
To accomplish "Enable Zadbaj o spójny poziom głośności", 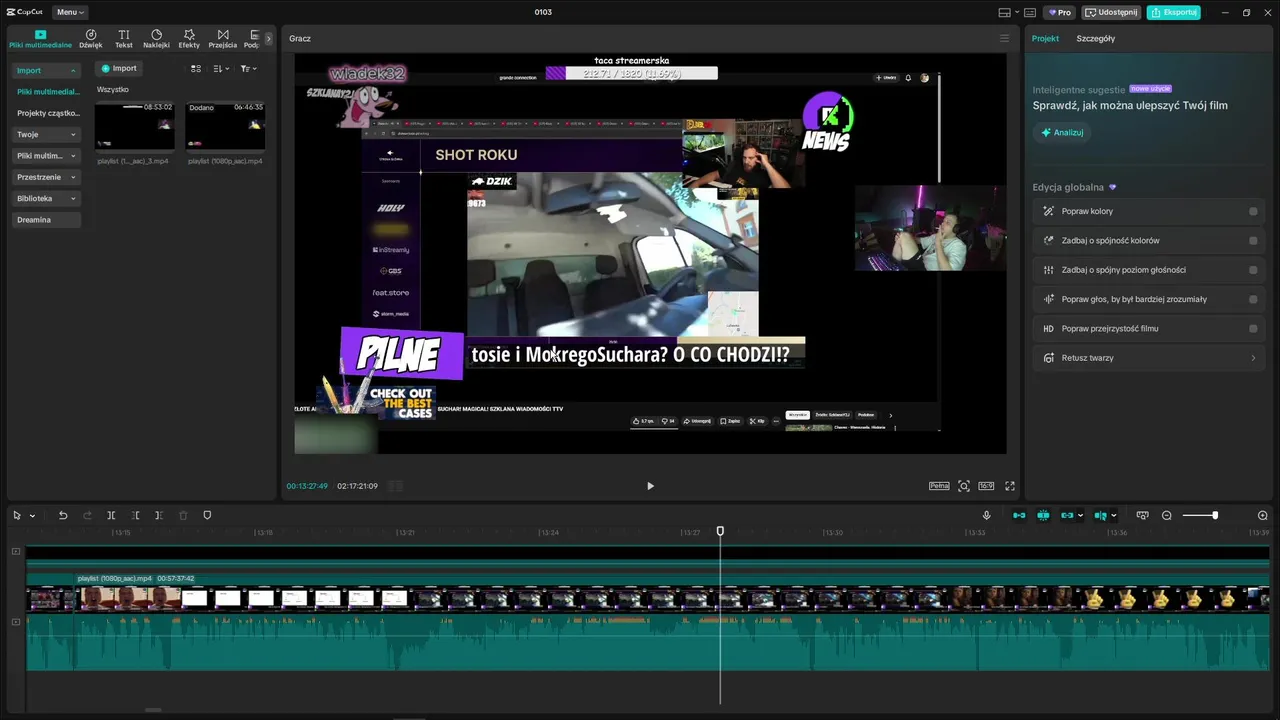I will 1253,270.
